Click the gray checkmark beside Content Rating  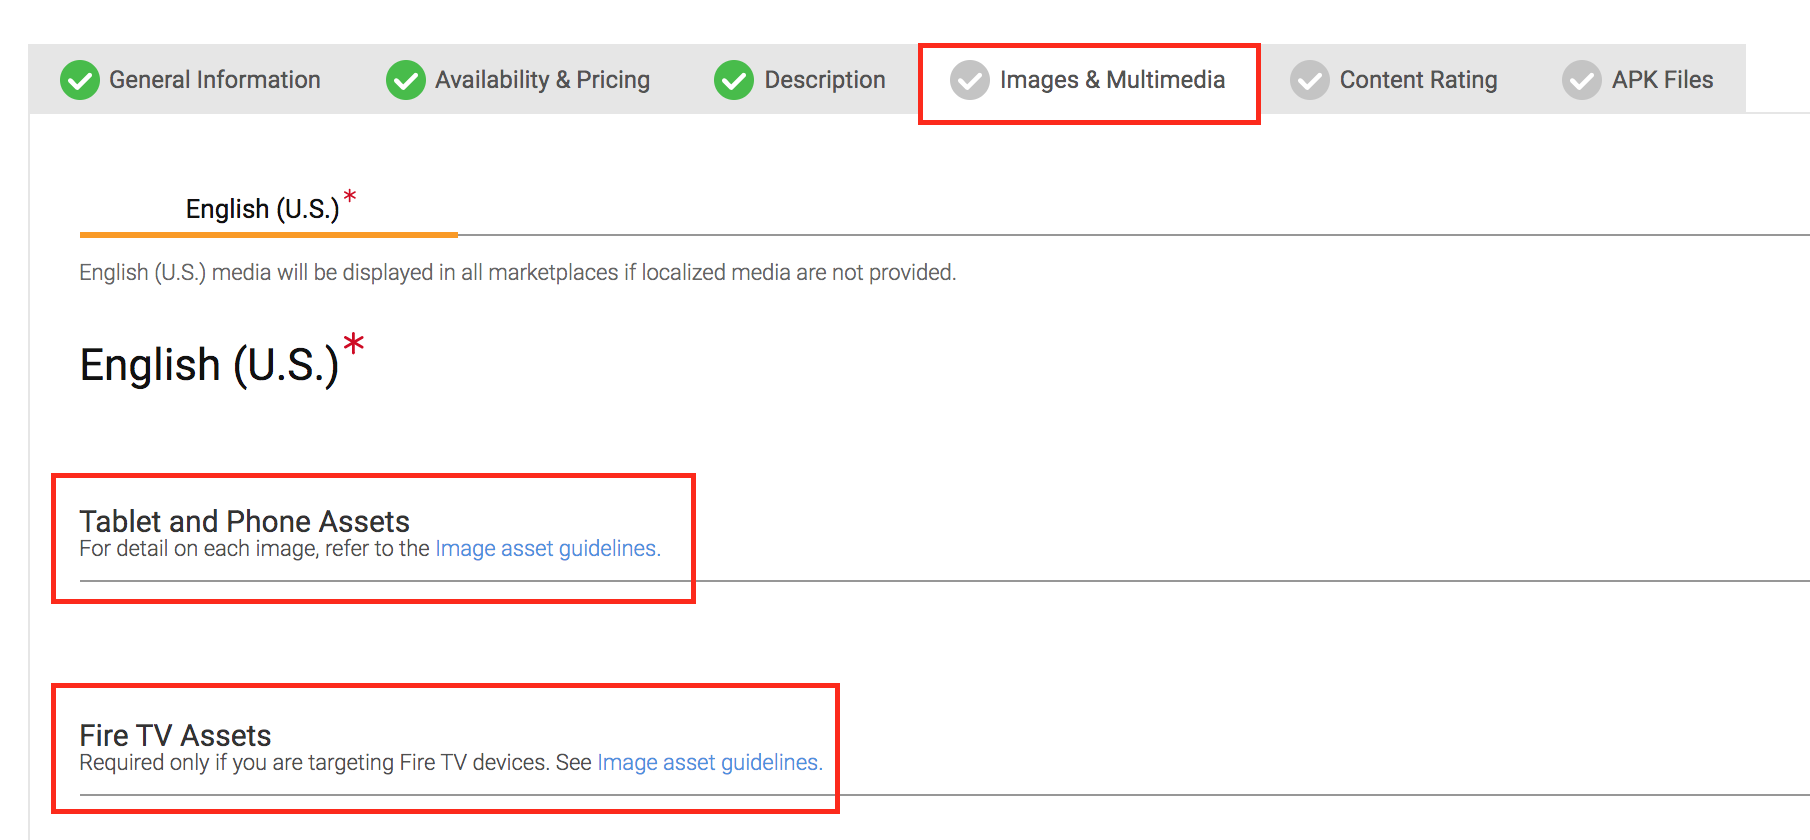[x=1310, y=80]
